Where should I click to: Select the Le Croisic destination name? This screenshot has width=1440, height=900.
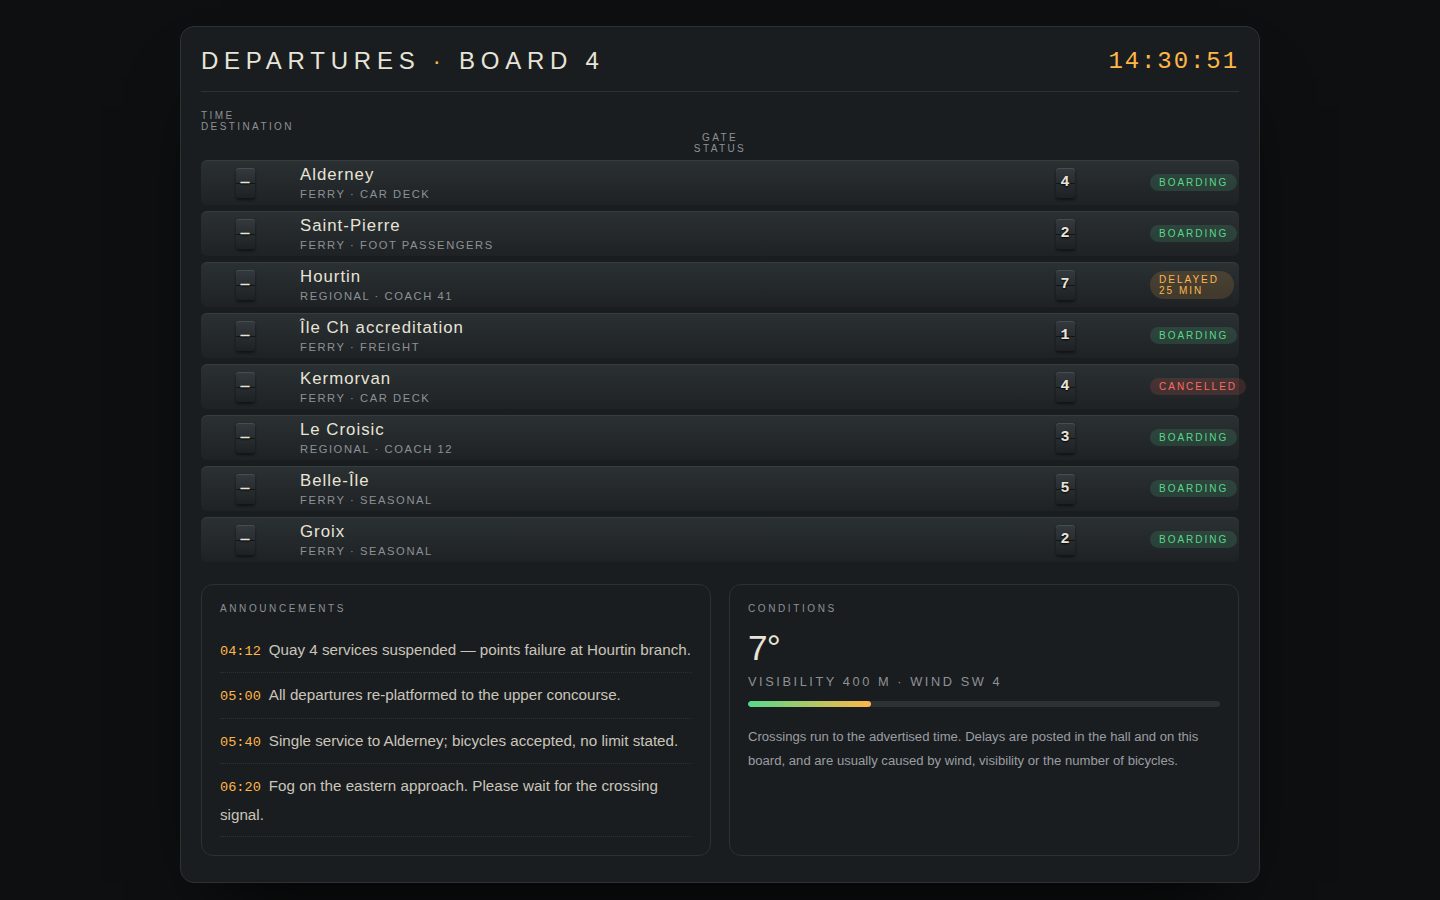pos(342,429)
